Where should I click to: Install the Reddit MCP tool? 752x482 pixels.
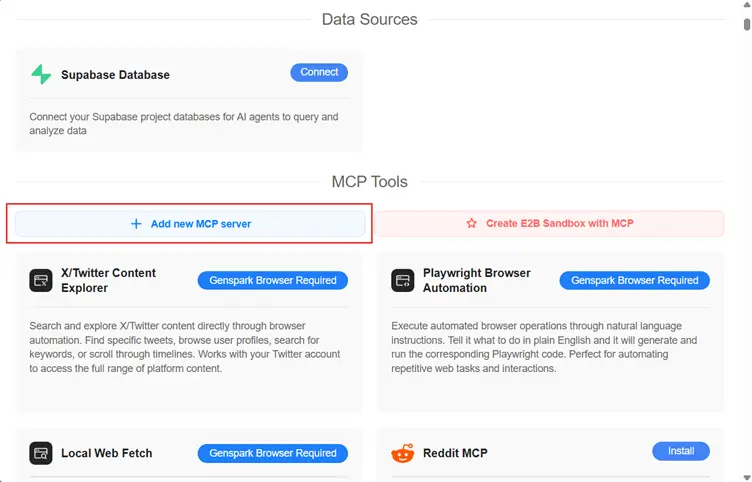pos(680,451)
